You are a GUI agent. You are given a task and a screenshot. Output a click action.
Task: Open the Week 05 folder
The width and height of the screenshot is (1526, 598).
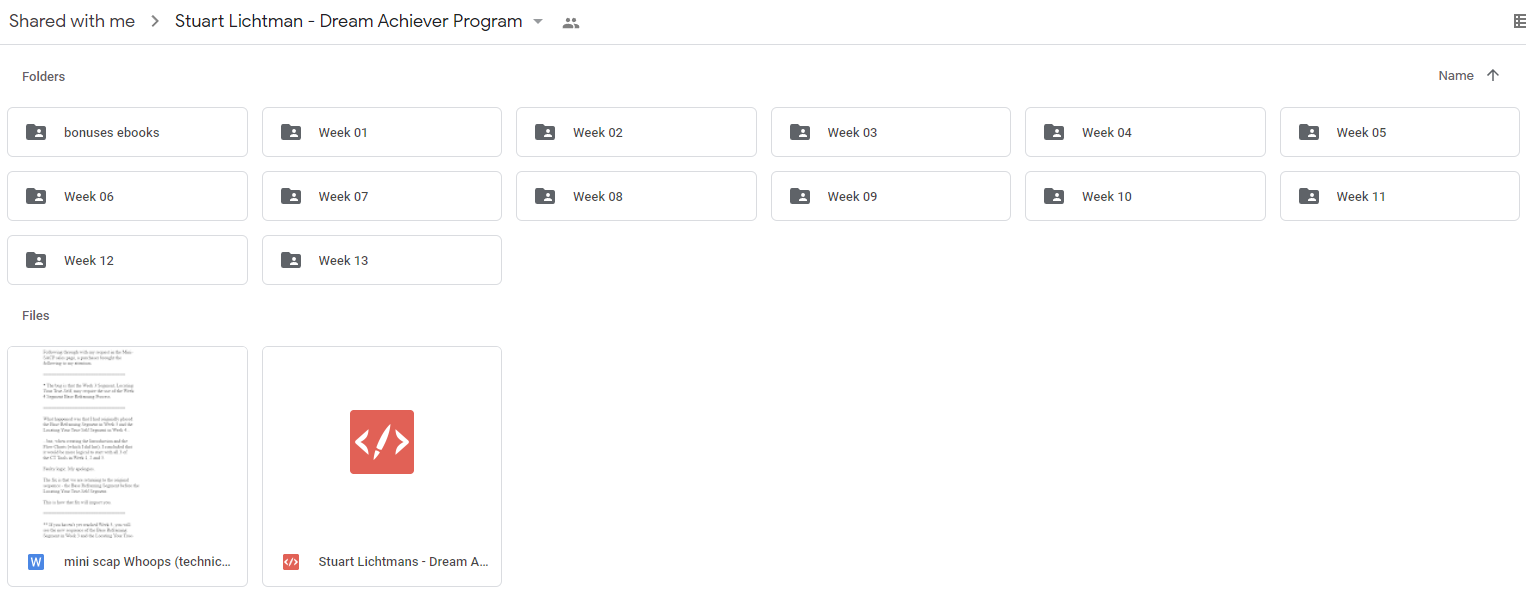[x=1400, y=132]
